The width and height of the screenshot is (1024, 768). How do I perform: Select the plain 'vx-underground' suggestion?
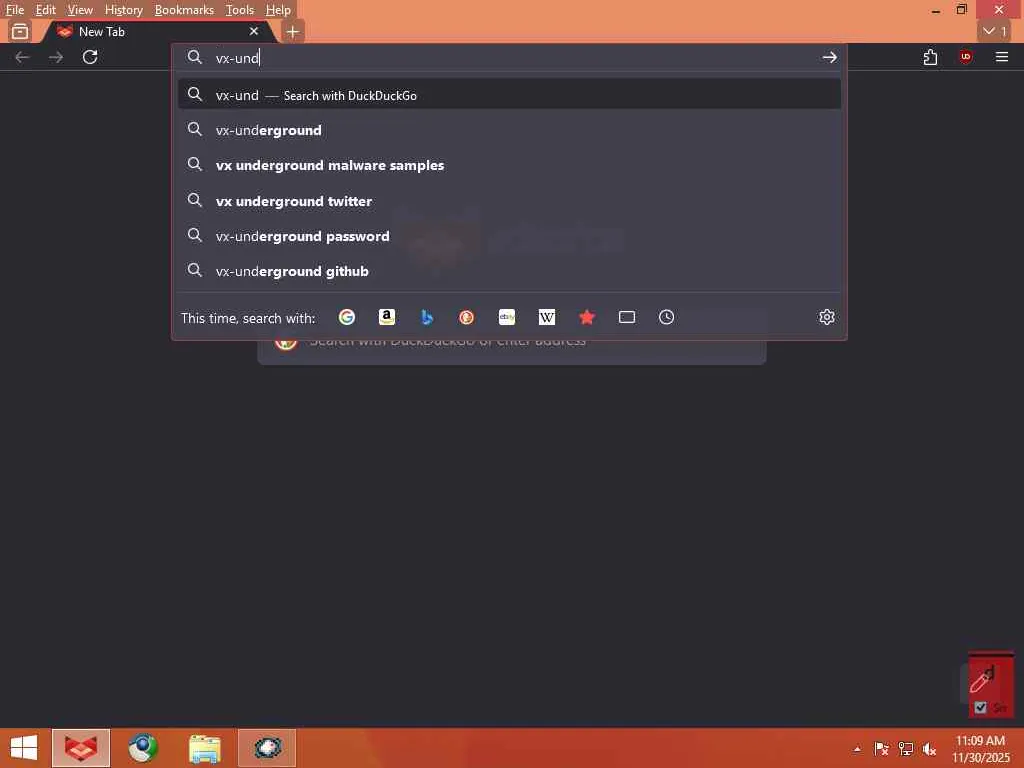(x=509, y=130)
